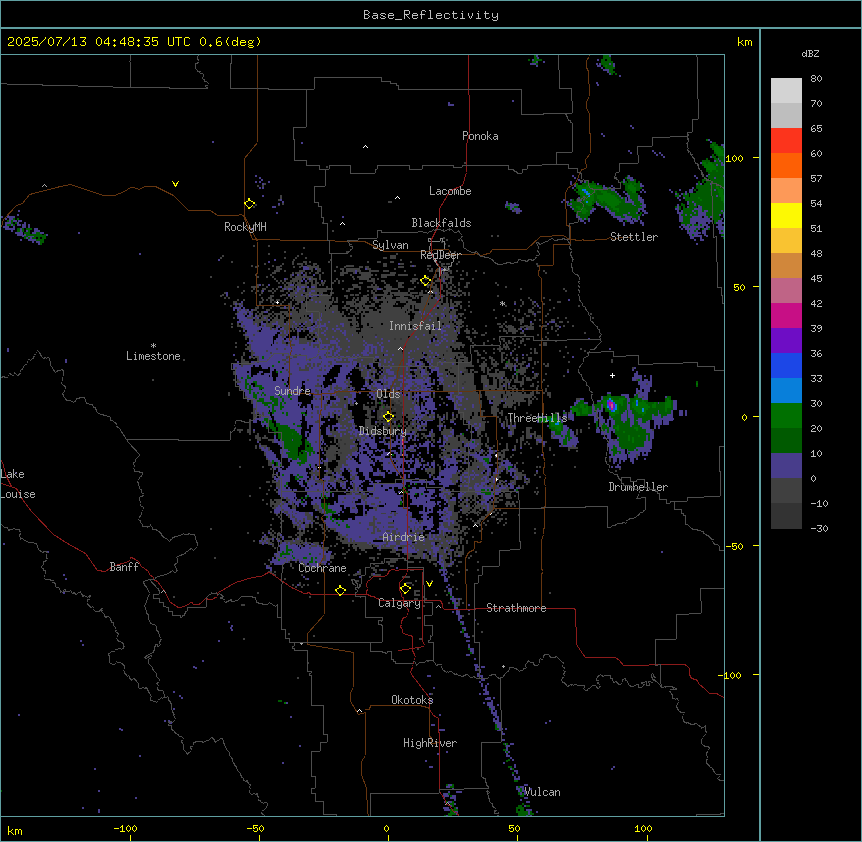The width and height of the screenshot is (862, 842).
Task: Click the Innisfail city label
Action: (x=415, y=326)
